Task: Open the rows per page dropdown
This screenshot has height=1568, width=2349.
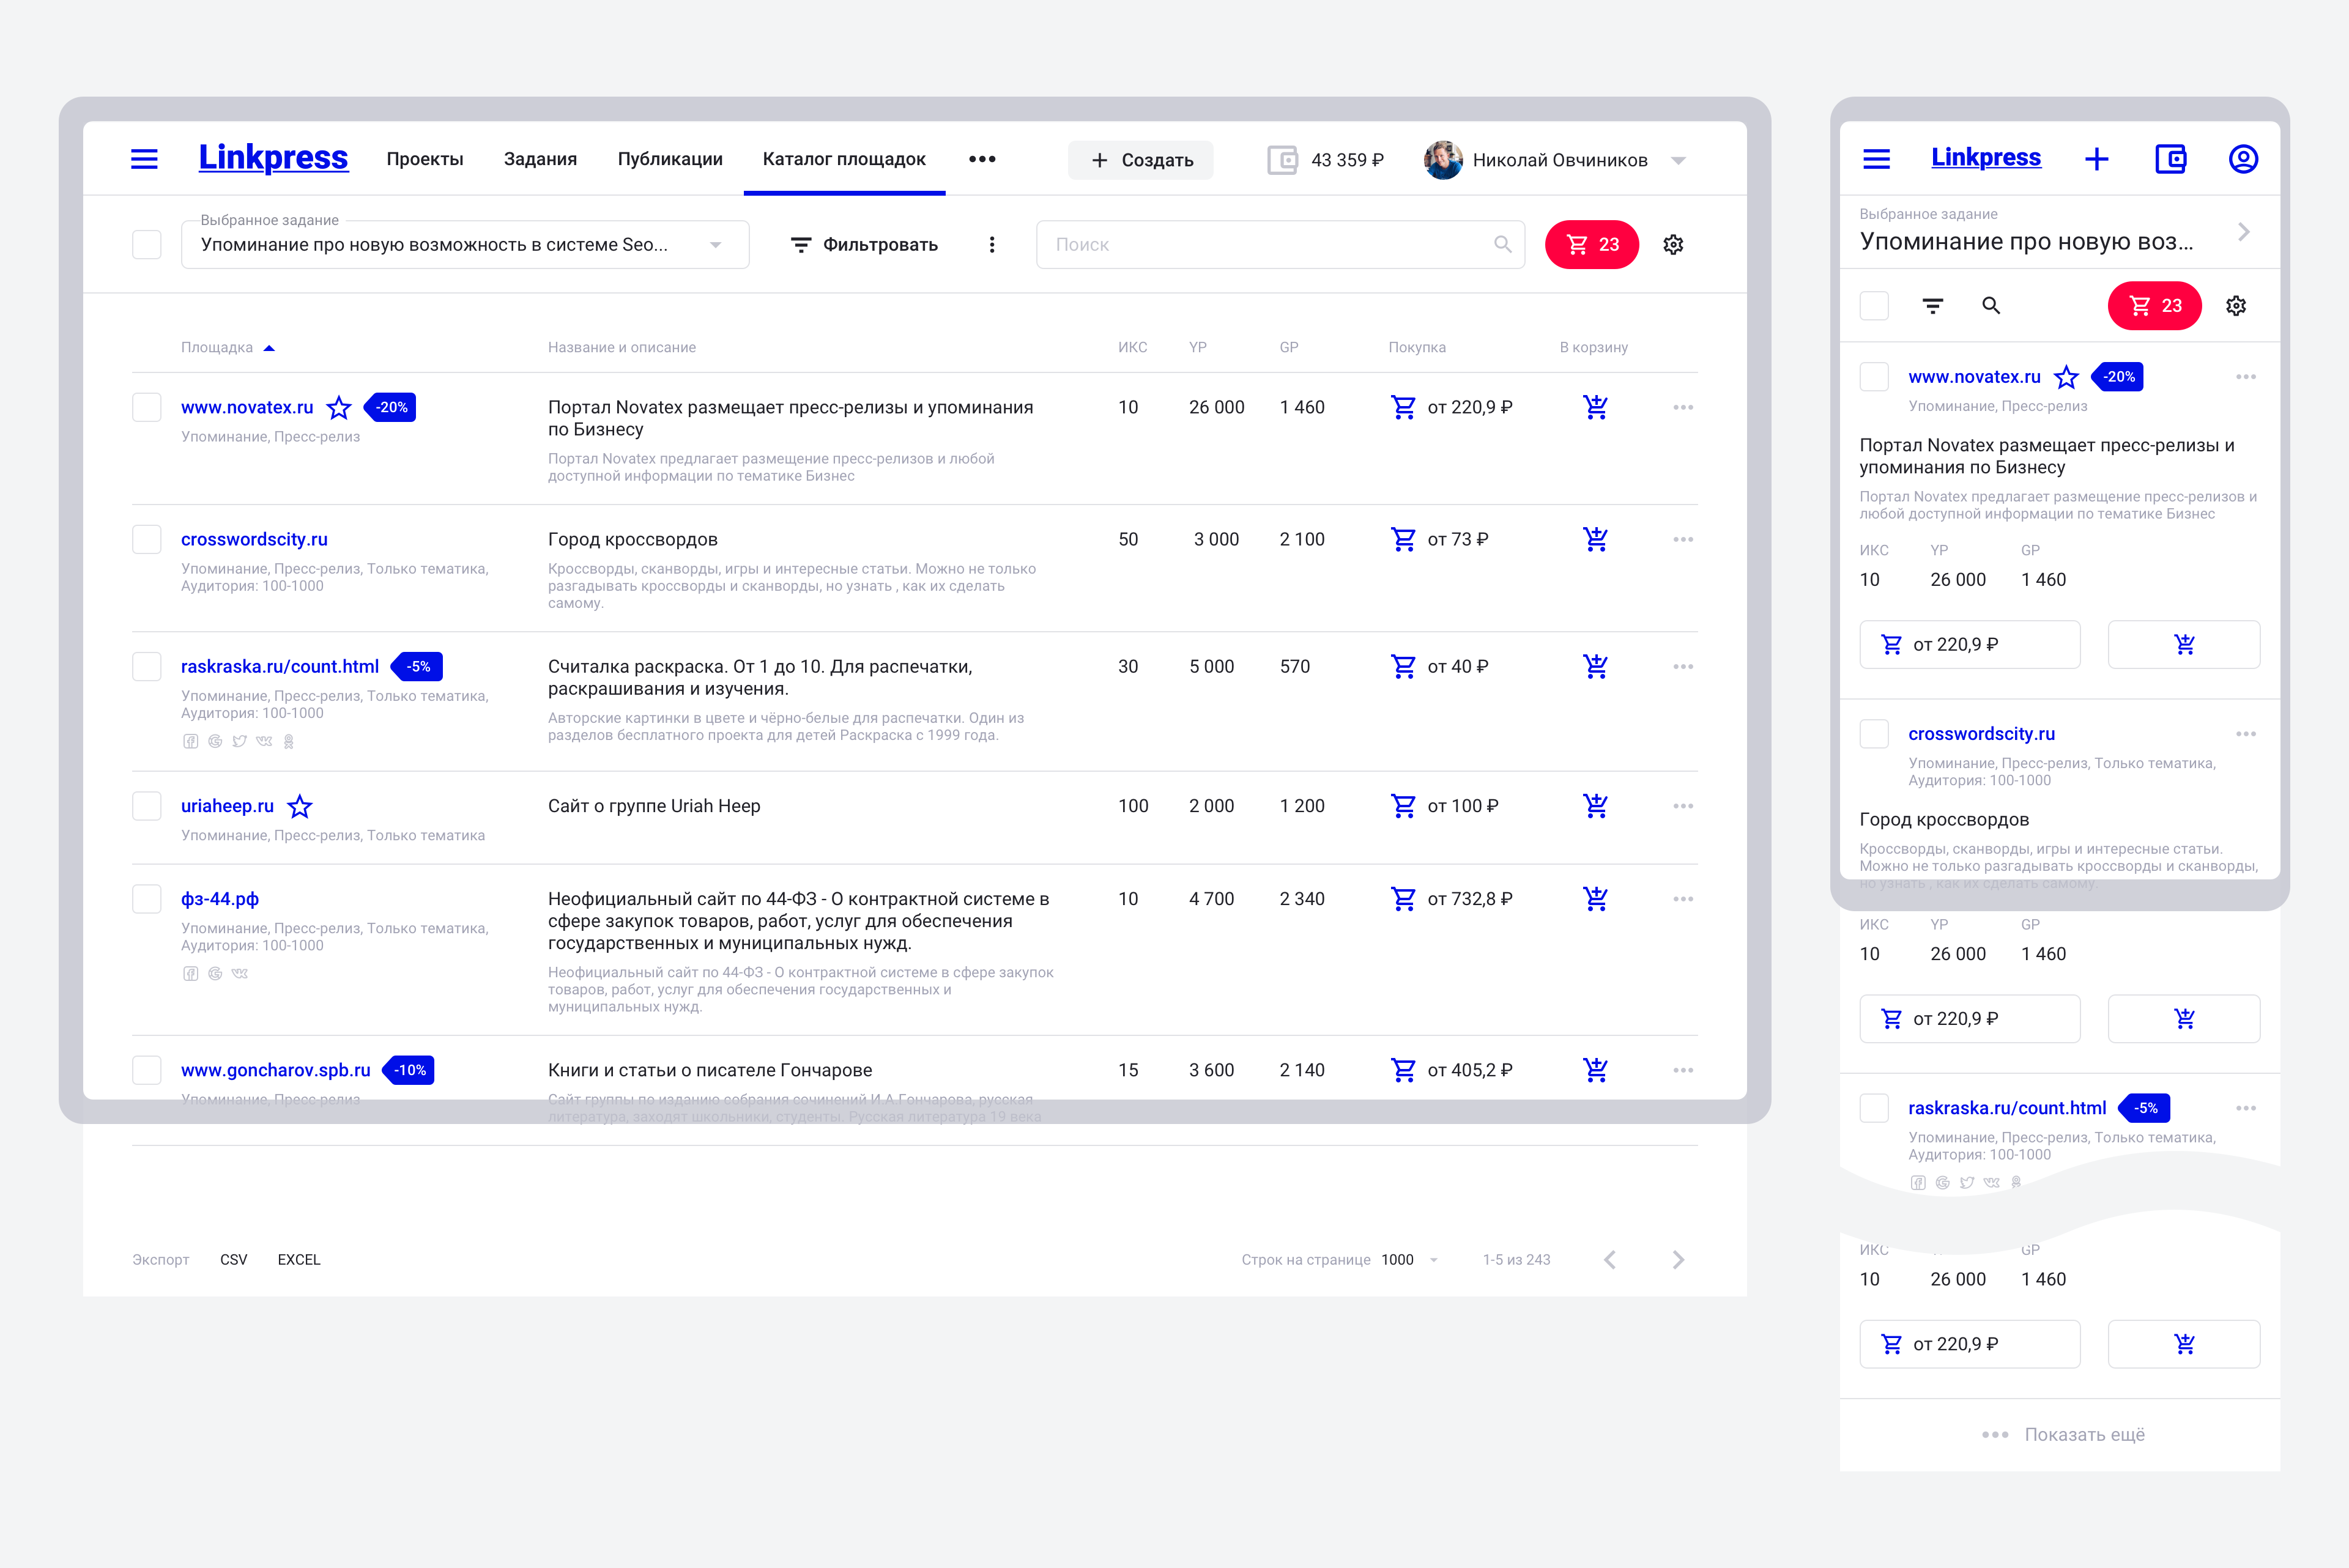Action: [1409, 1260]
